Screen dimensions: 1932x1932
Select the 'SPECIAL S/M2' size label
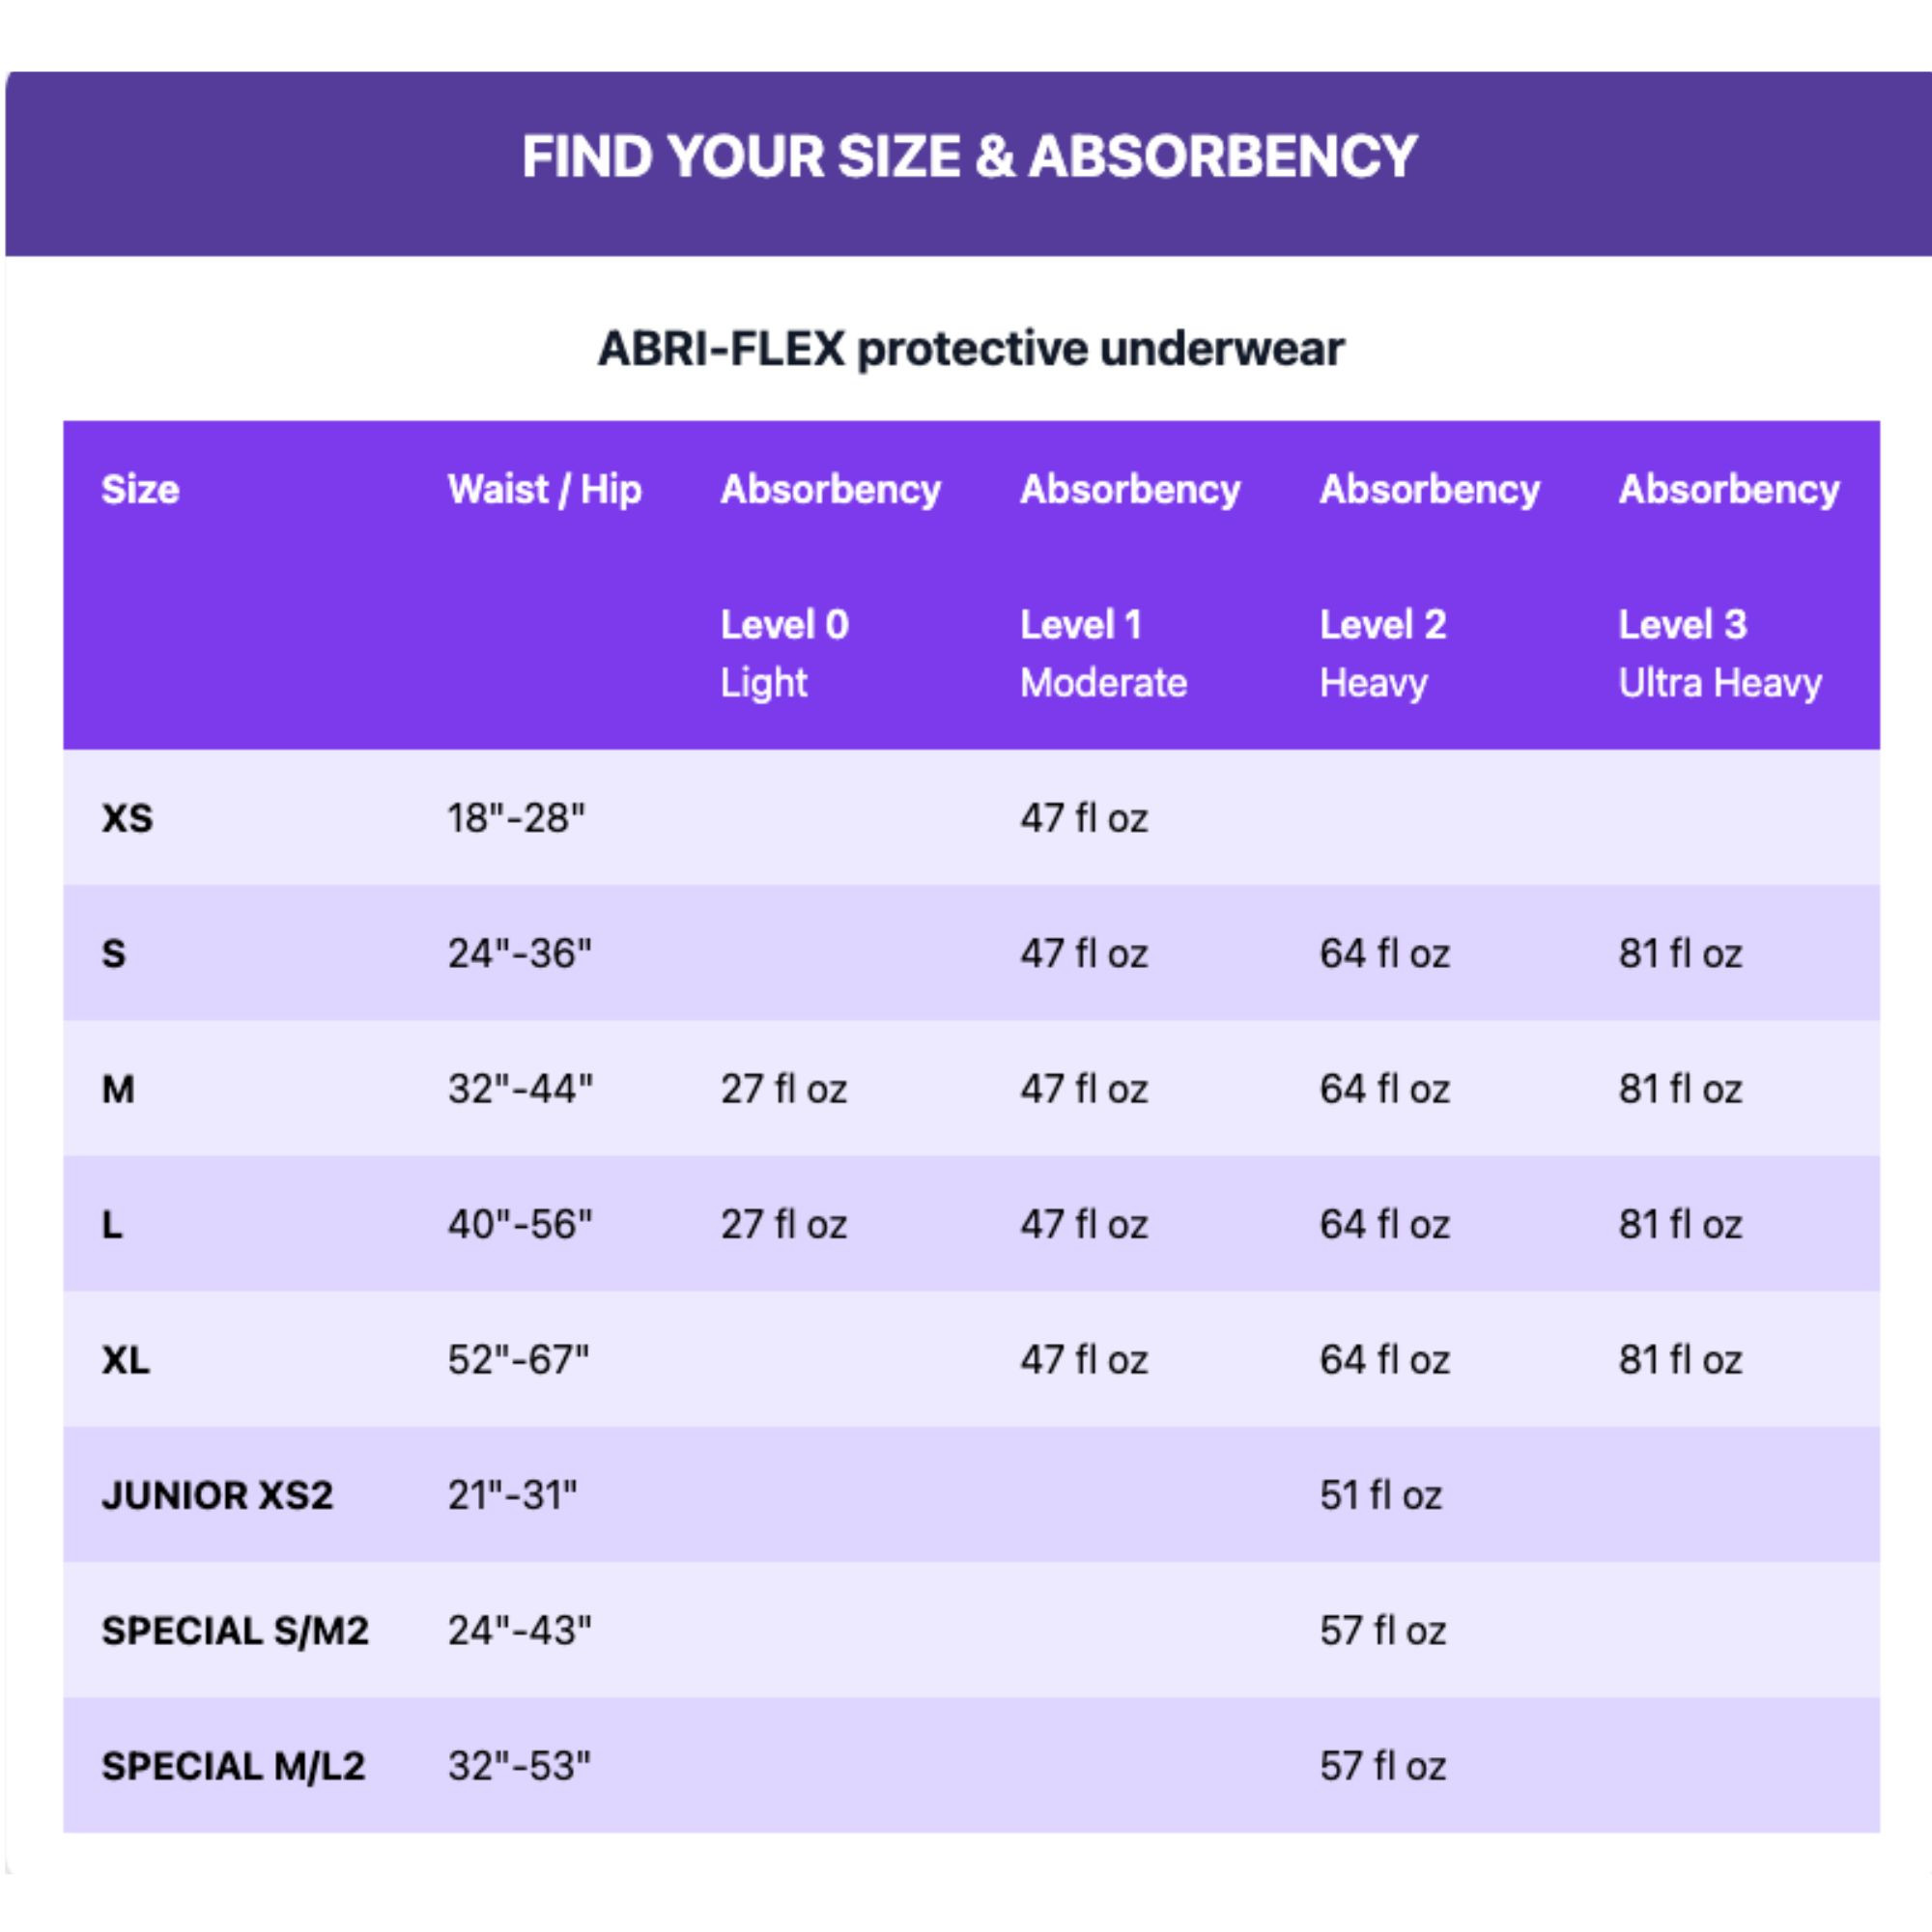pyautogui.click(x=235, y=1631)
